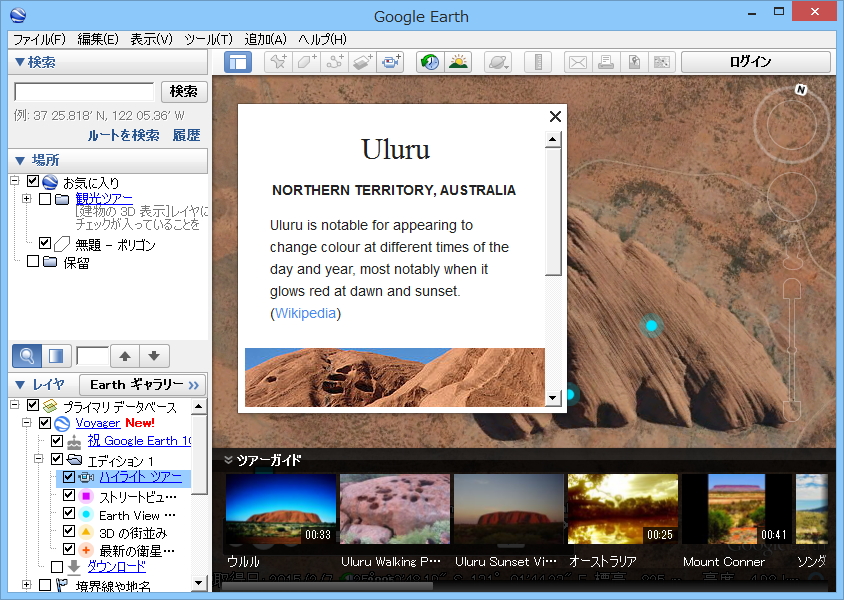Move item up with the up arrow button

125,356
